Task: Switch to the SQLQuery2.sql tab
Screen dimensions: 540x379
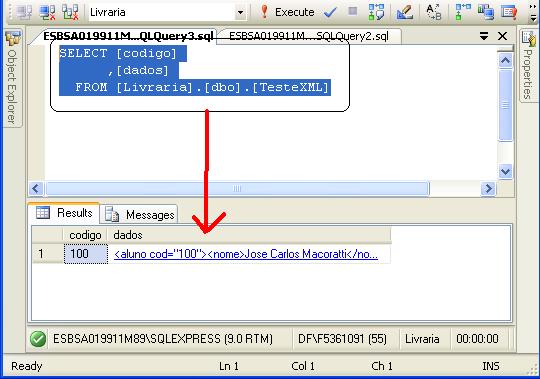Action: 309,36
